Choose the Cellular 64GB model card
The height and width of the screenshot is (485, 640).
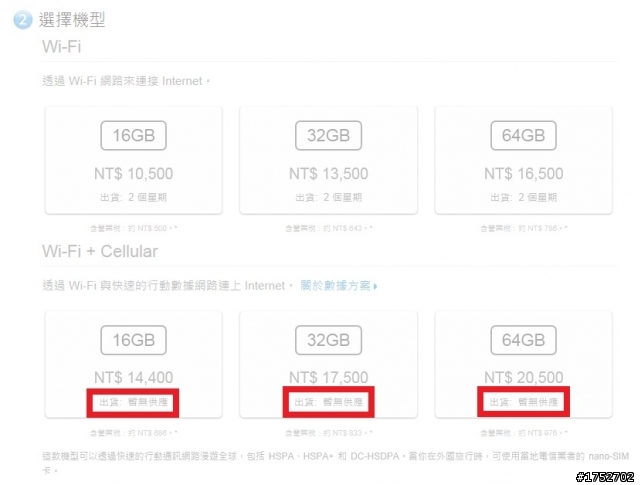[524, 364]
